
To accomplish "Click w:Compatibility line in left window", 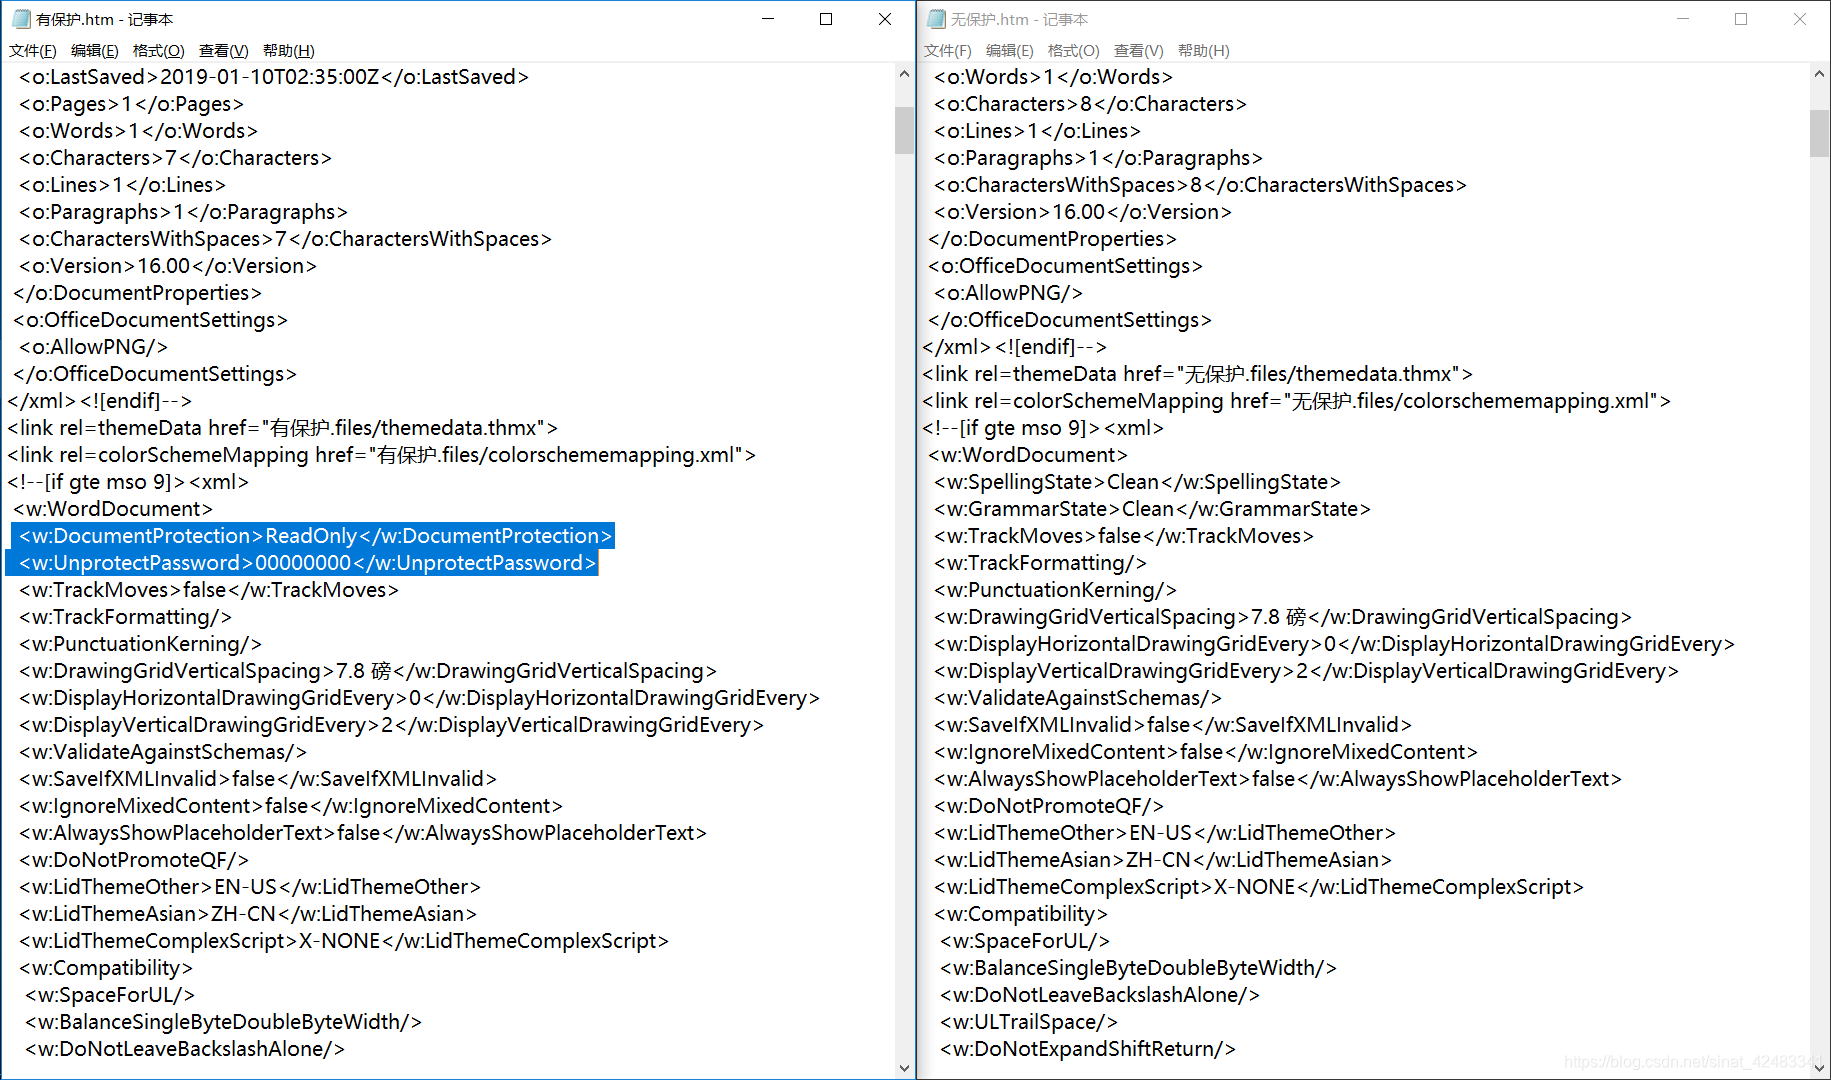I will click(x=105, y=968).
